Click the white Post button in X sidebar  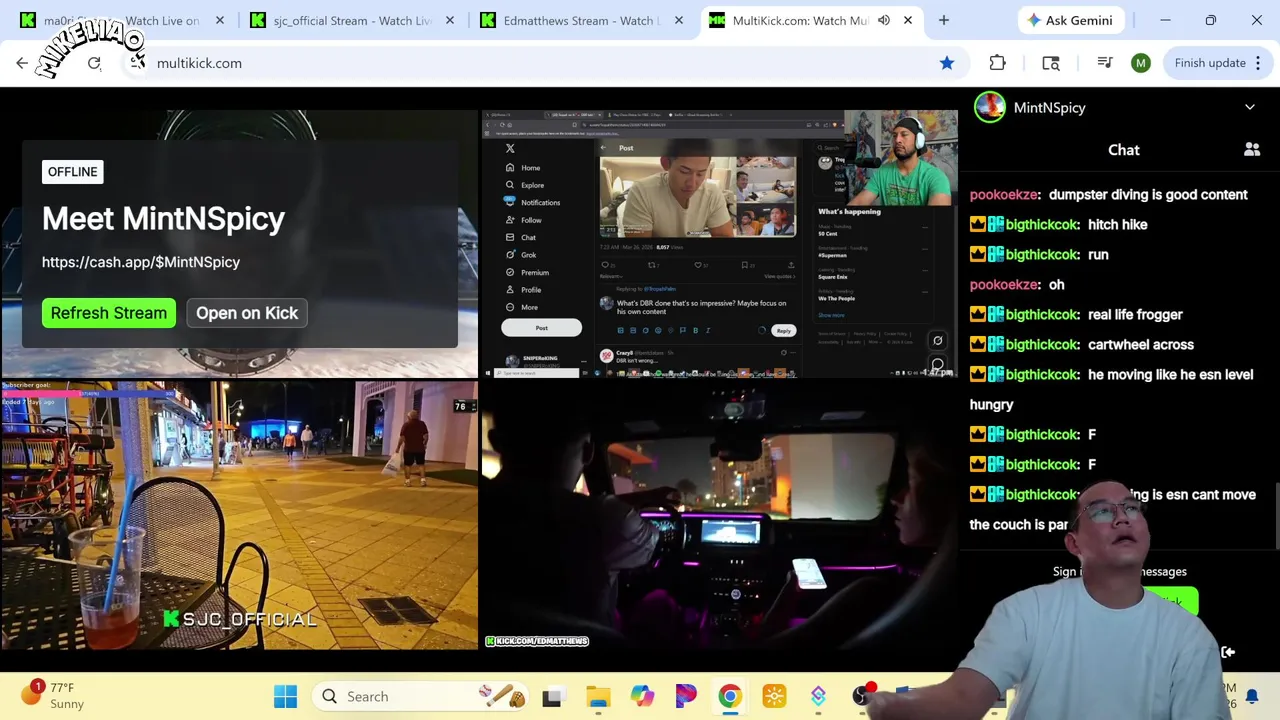point(541,328)
